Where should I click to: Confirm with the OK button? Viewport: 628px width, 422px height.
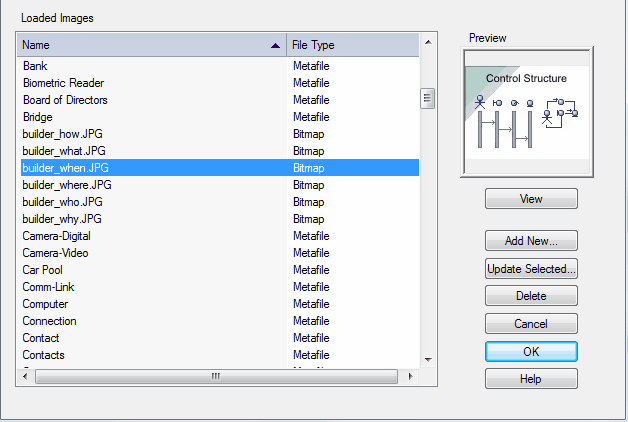531,352
